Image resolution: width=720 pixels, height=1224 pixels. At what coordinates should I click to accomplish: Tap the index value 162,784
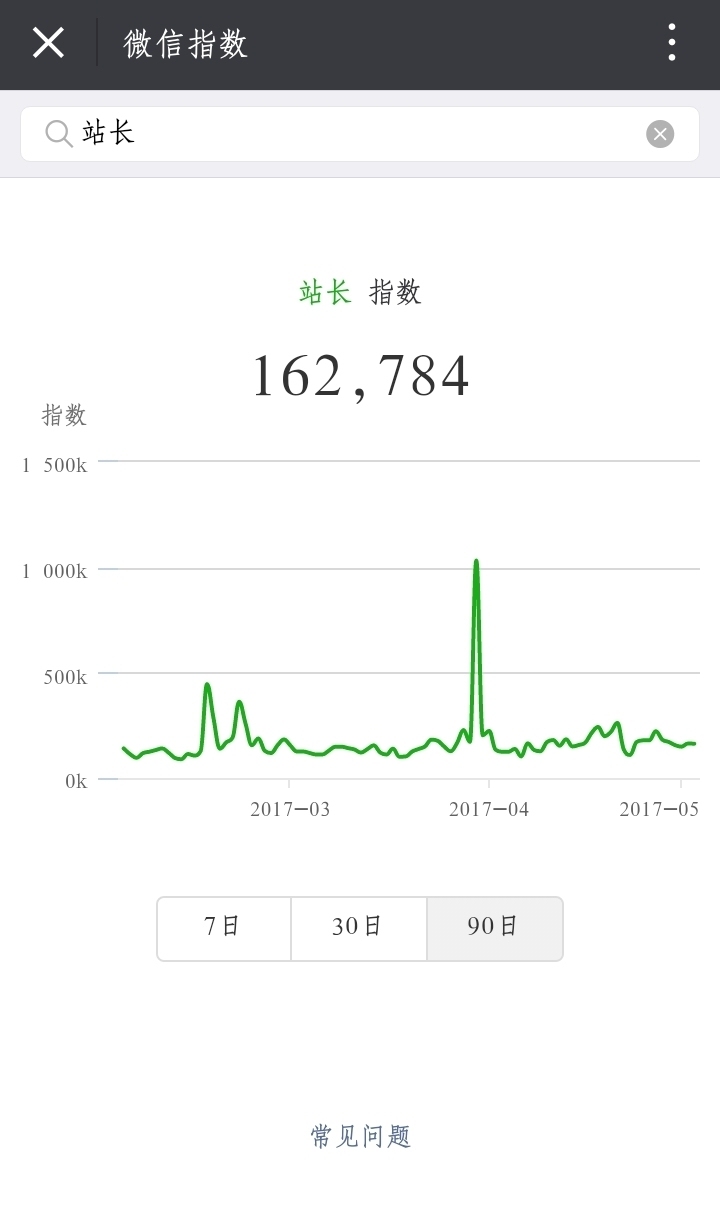pyautogui.click(x=360, y=376)
